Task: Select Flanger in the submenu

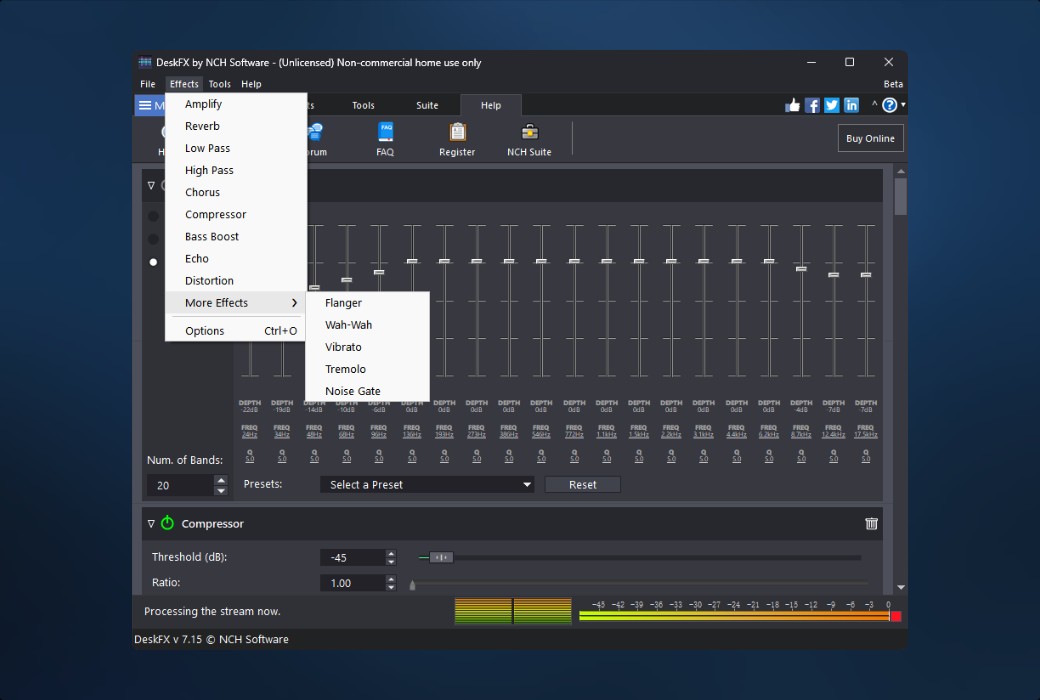Action: (x=343, y=303)
